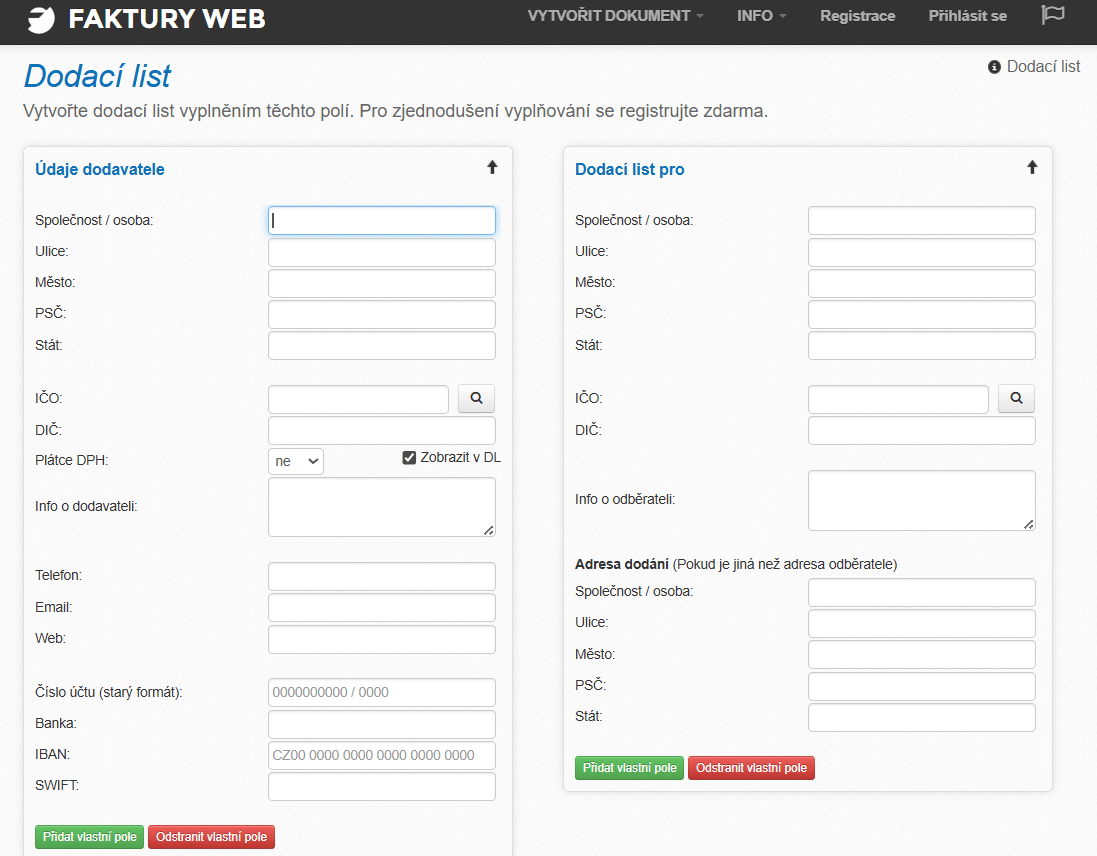Collapse Dodací list pro panel arrow
The height and width of the screenshot is (856, 1097).
[1032, 168]
